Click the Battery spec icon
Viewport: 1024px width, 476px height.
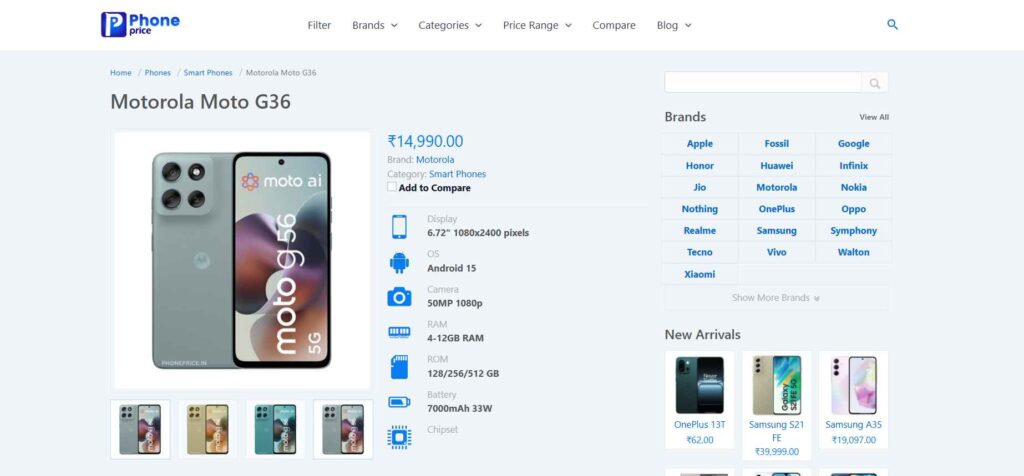(399, 402)
